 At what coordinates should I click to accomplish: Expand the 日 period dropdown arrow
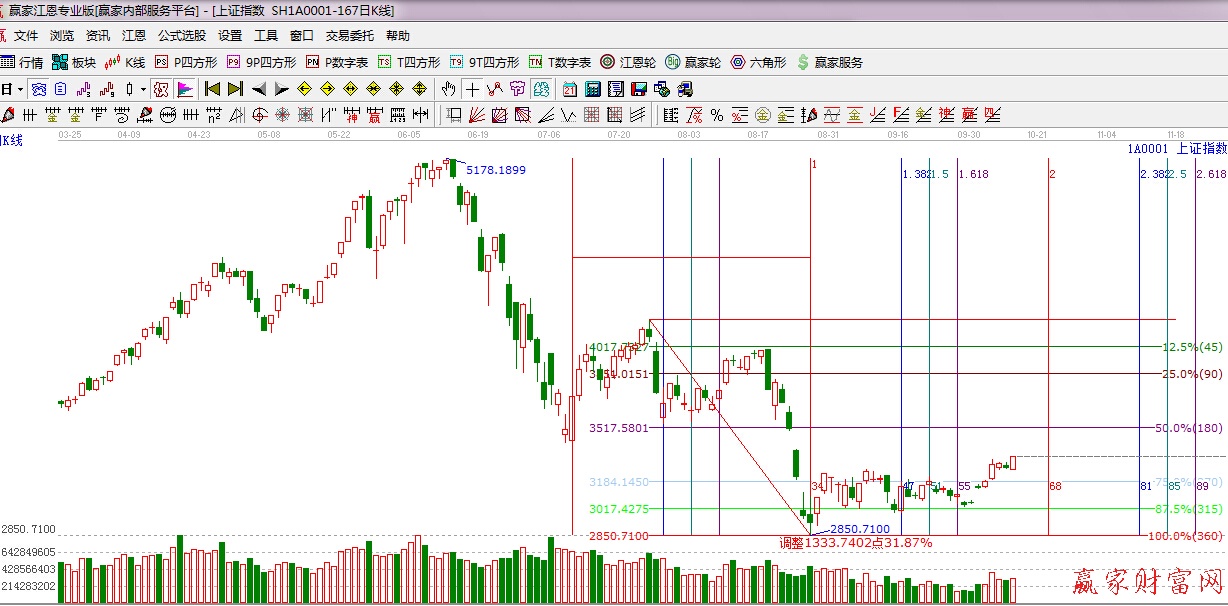coord(18,89)
